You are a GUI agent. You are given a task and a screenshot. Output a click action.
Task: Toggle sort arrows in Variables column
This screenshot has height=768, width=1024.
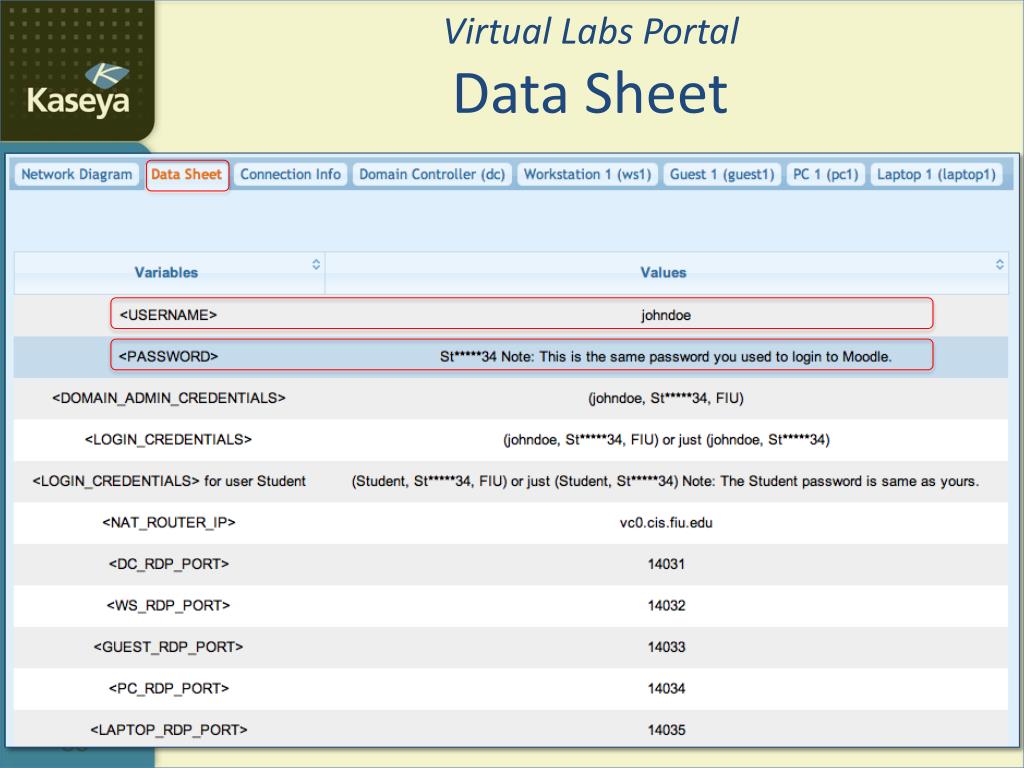[x=316, y=264]
